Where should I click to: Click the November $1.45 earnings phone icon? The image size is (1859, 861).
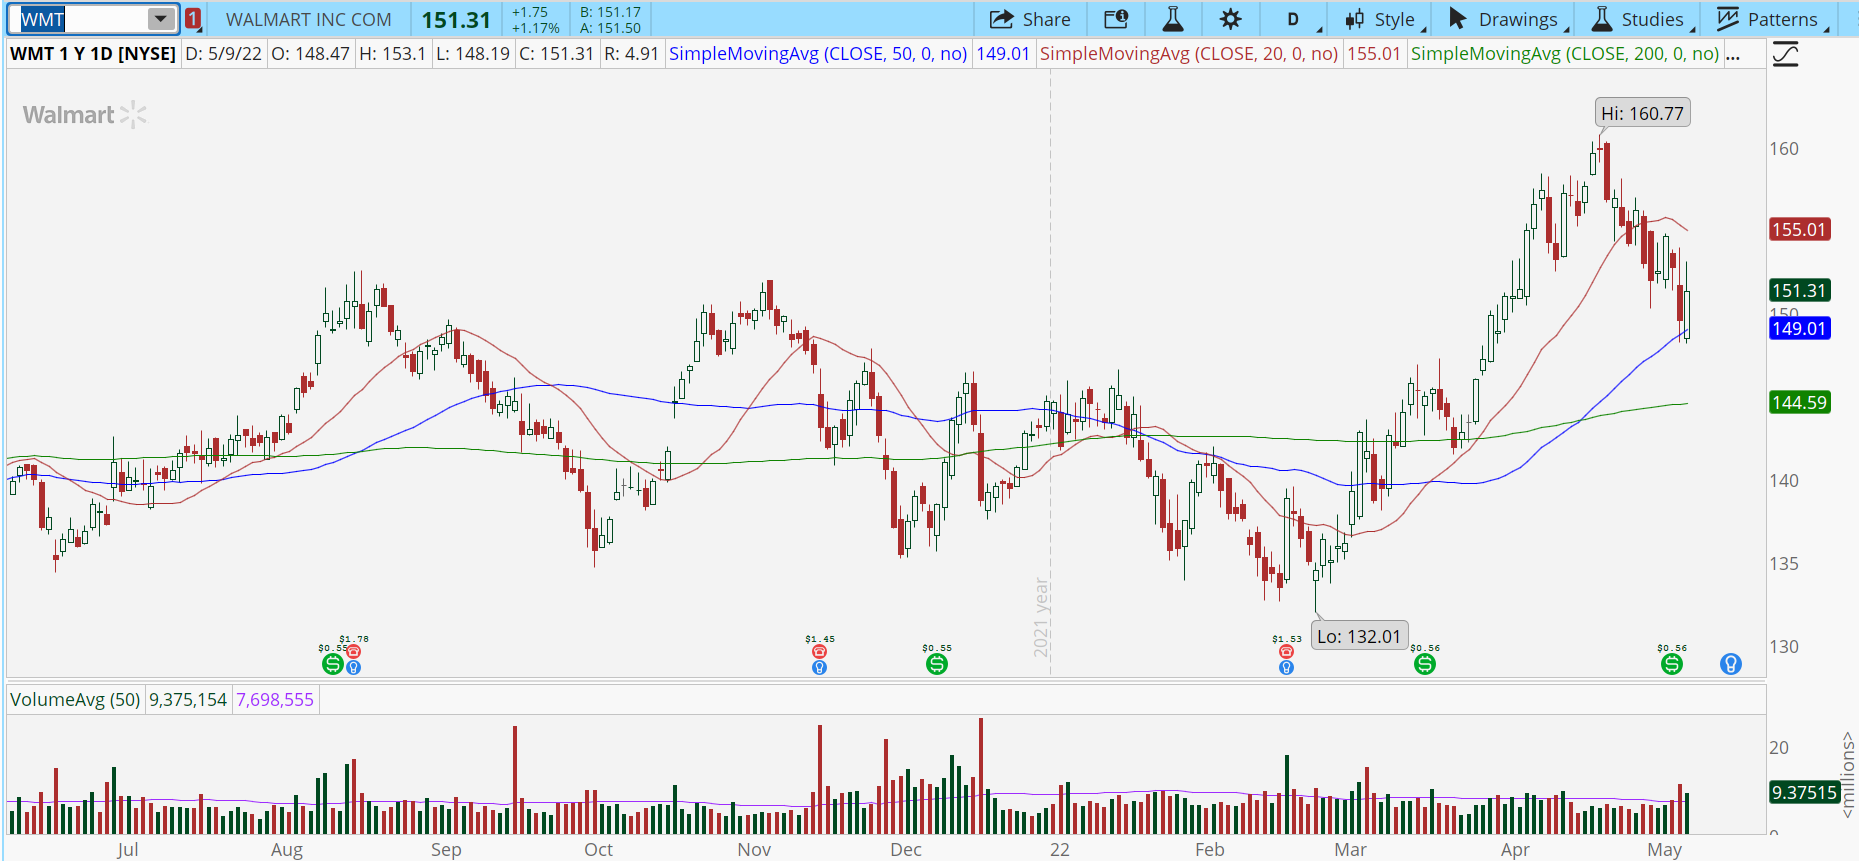coord(819,652)
